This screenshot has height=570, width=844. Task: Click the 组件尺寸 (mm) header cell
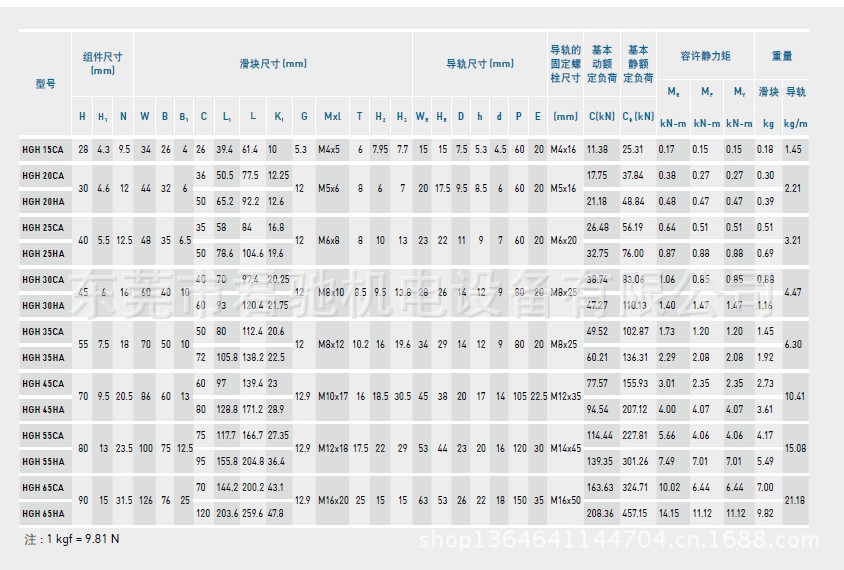tap(102, 64)
